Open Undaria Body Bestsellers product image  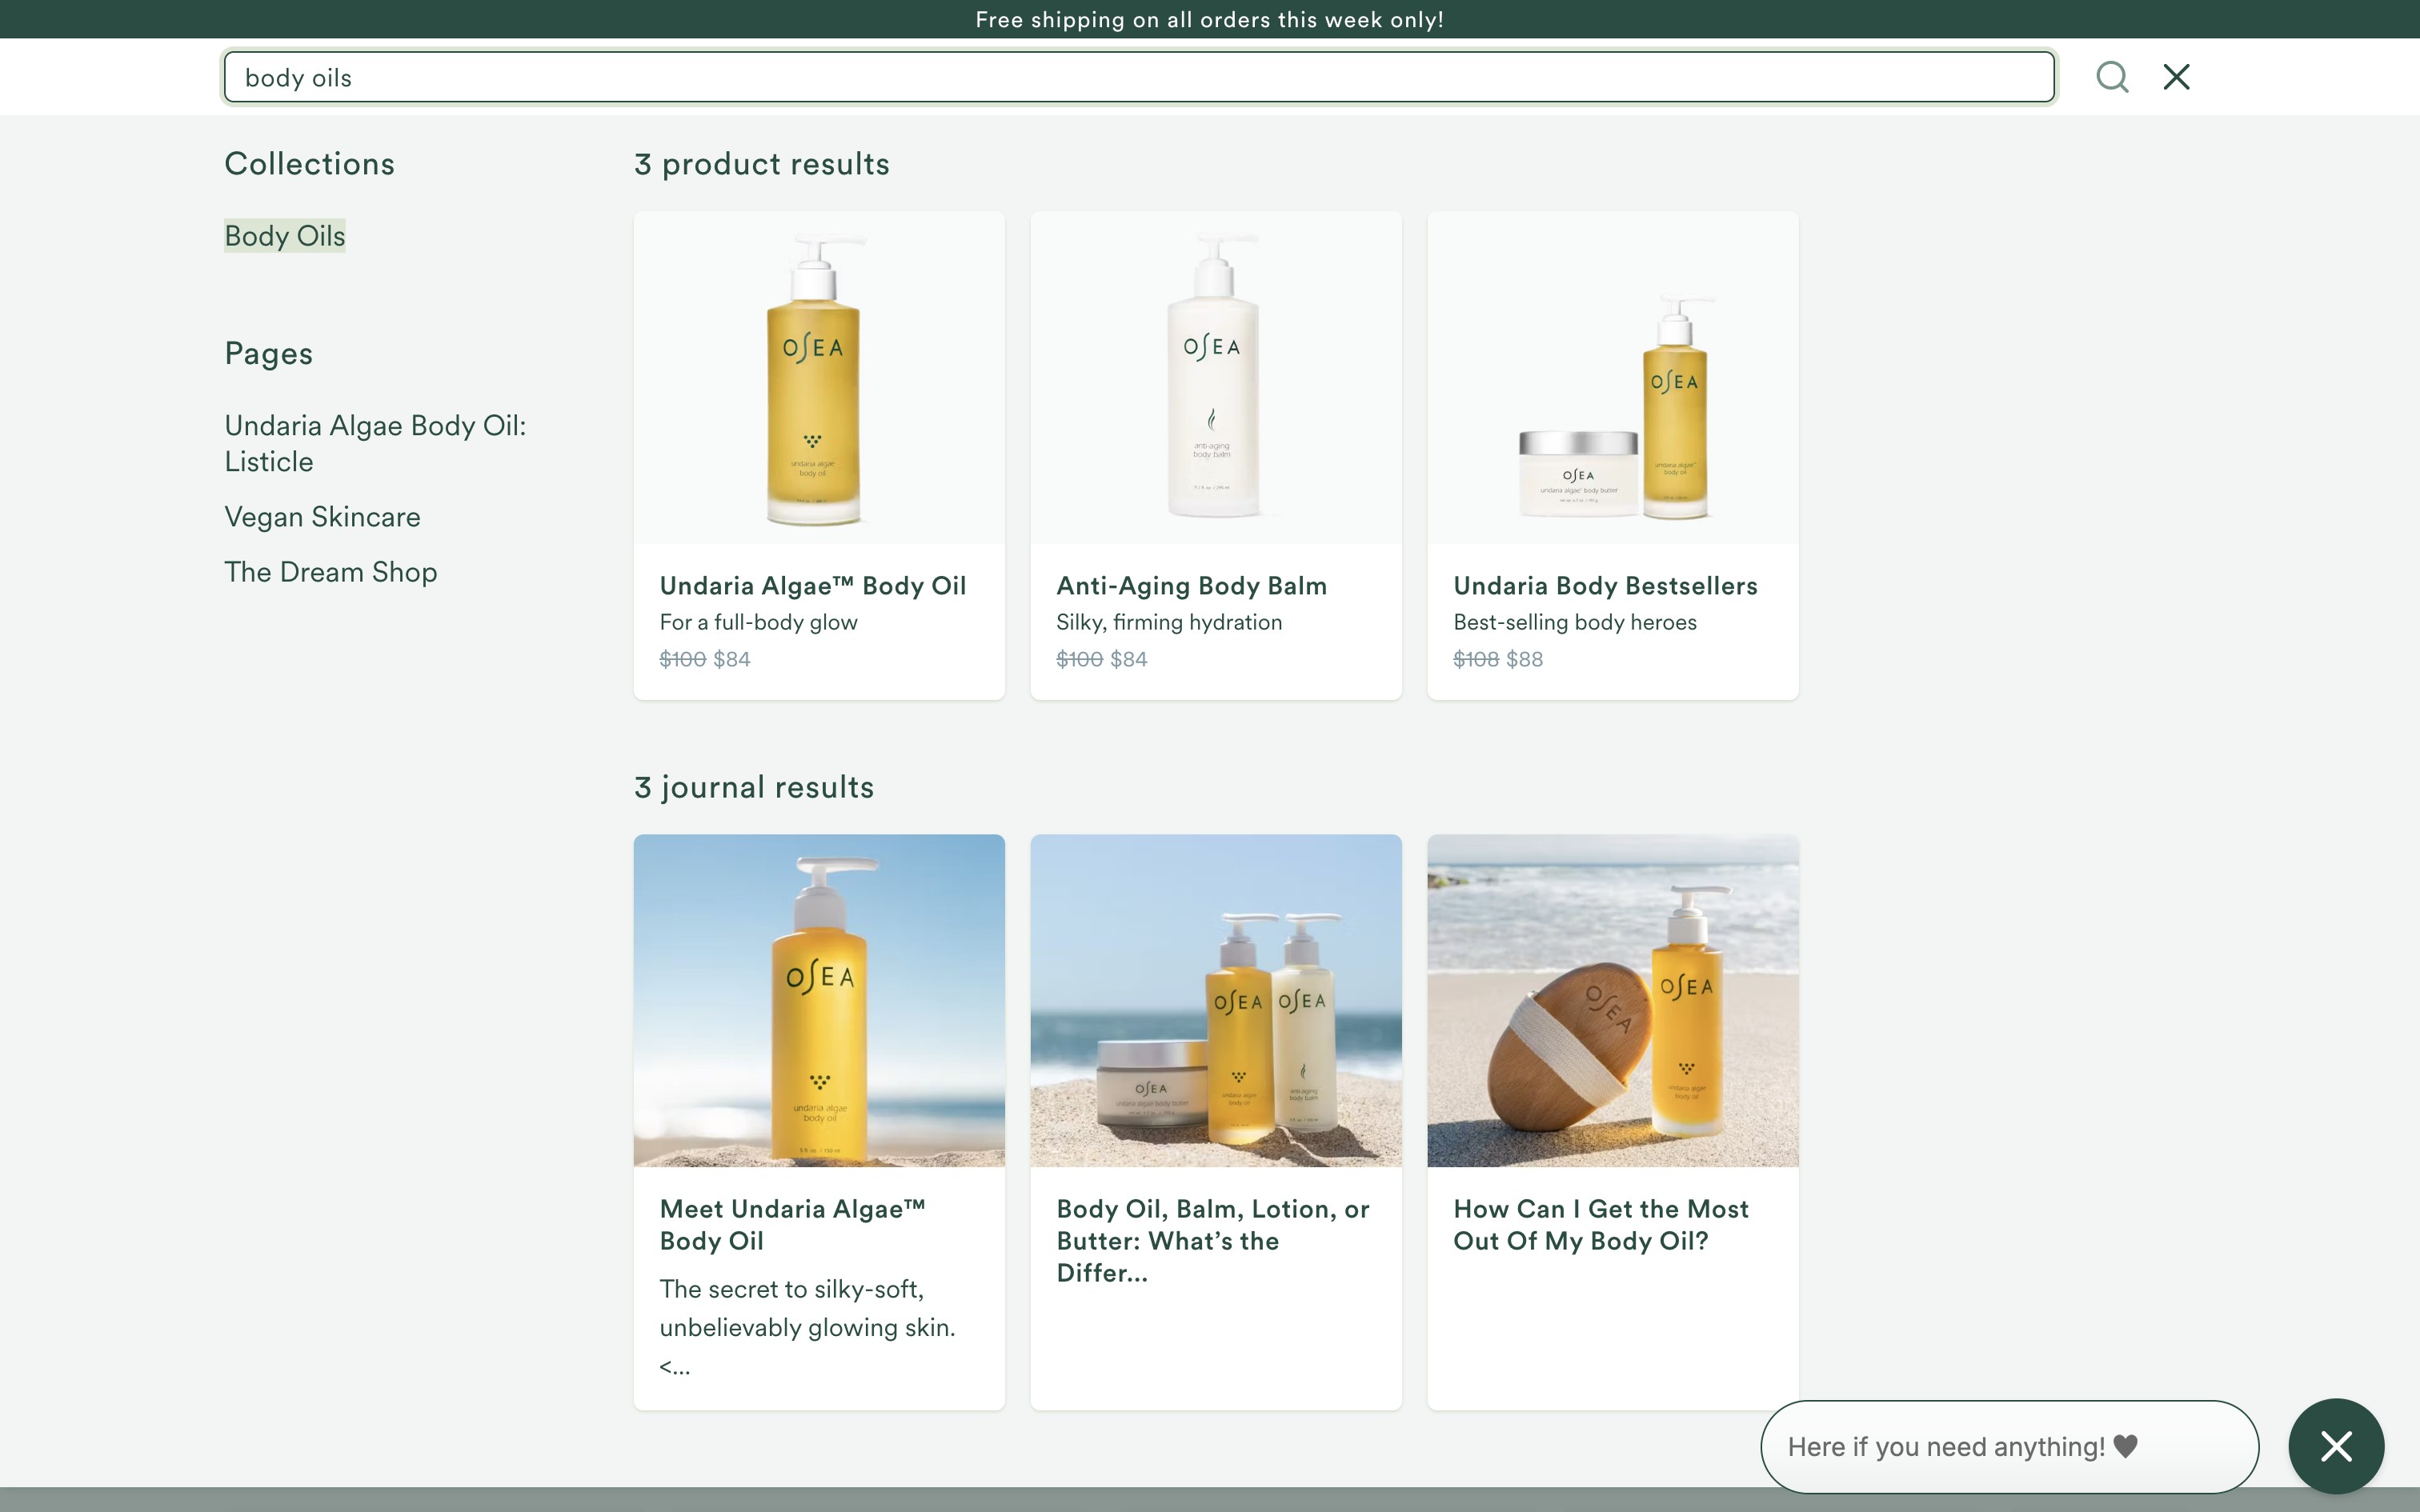pyautogui.click(x=1613, y=378)
